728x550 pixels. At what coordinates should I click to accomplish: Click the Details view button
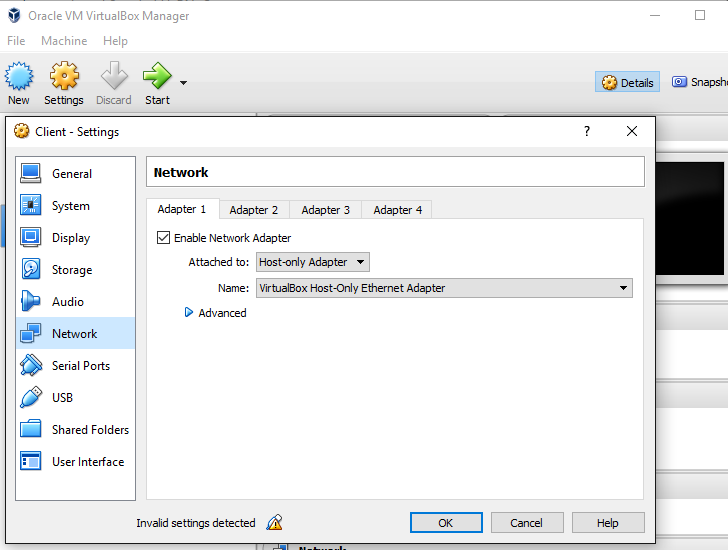coord(627,83)
